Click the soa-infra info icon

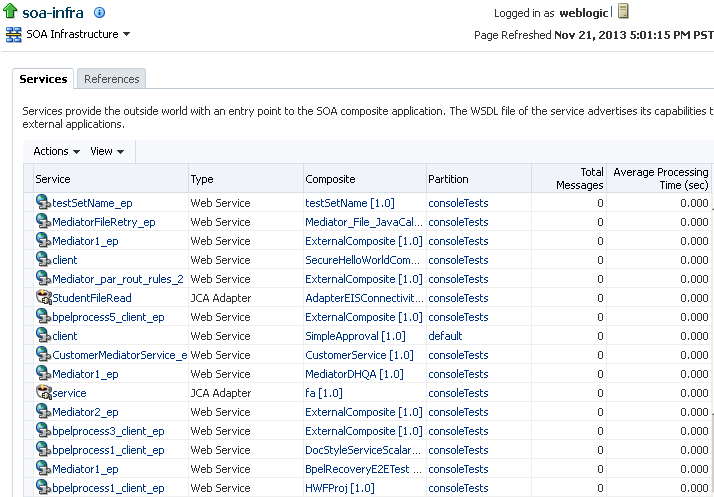(99, 13)
